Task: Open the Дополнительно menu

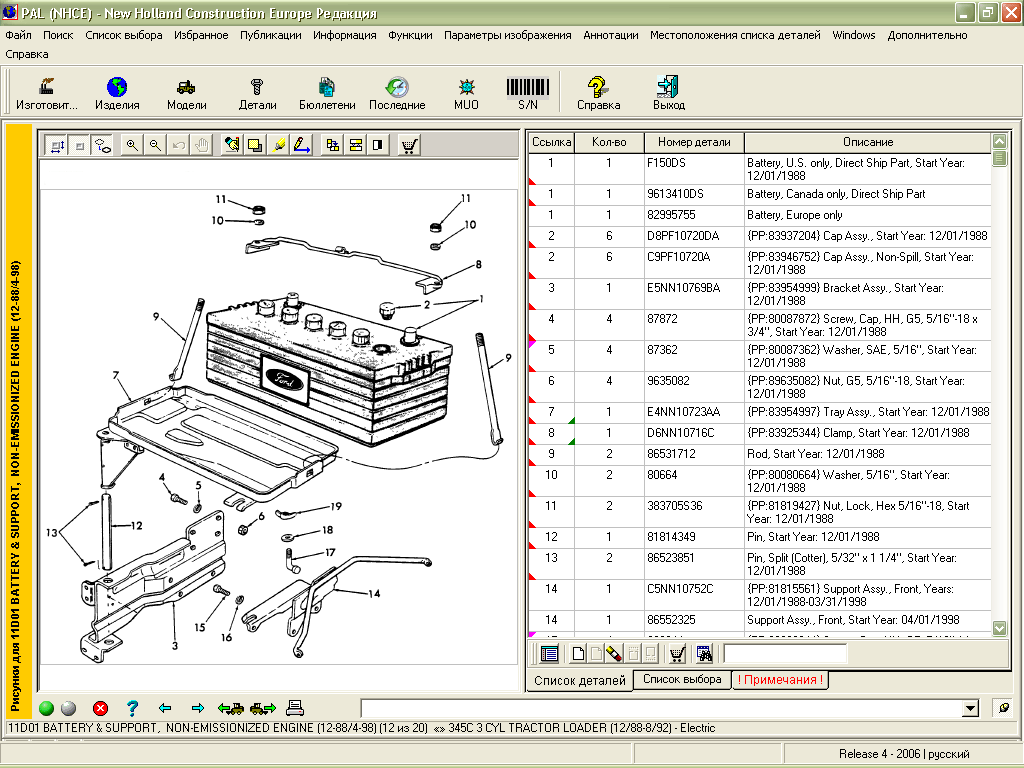Action: (927, 35)
